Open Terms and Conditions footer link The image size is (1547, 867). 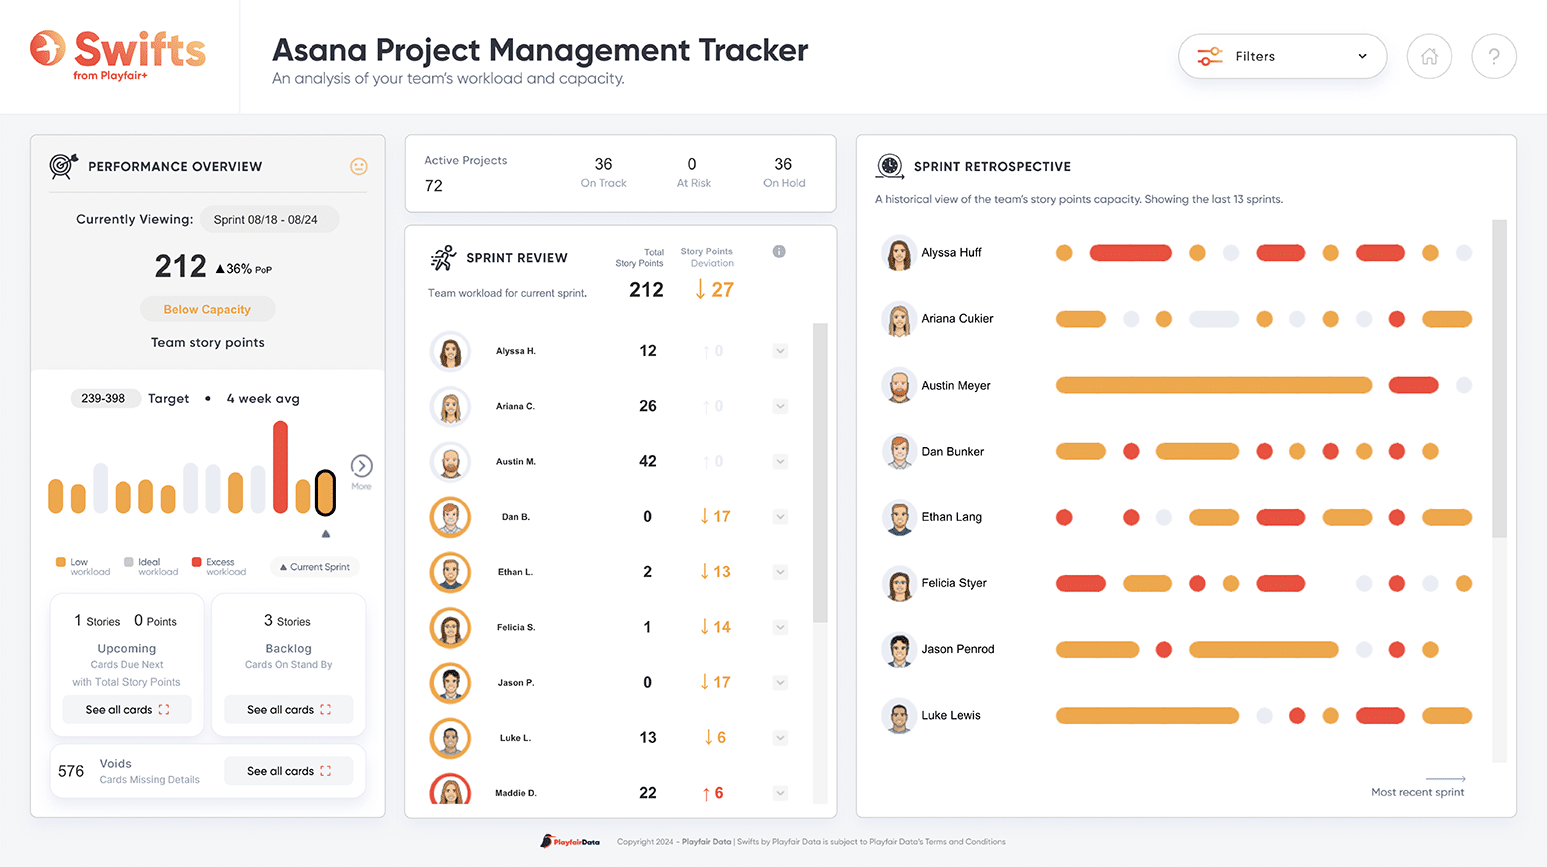coord(965,842)
